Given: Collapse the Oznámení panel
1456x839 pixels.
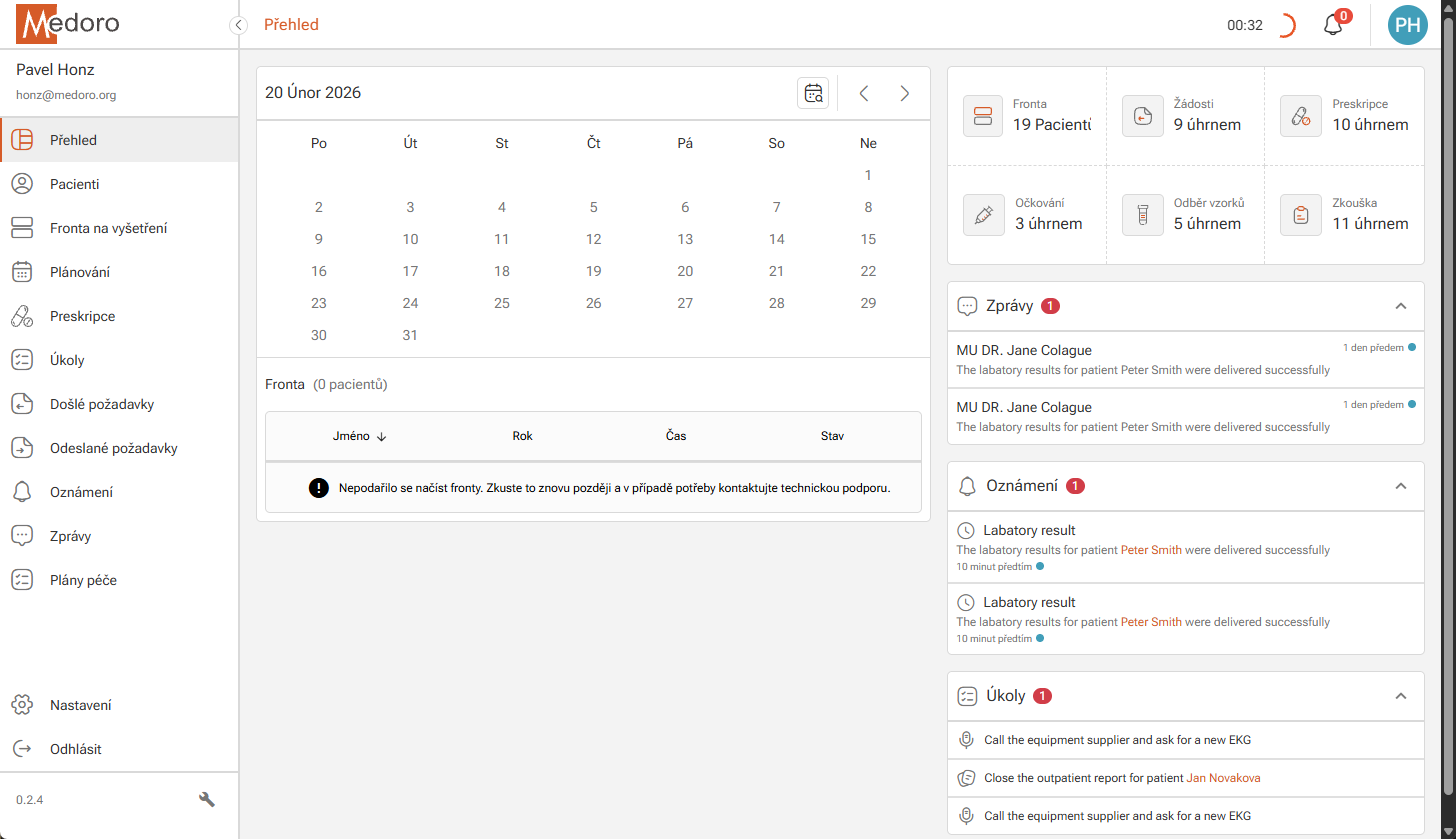Looking at the screenshot, I should [x=1400, y=486].
